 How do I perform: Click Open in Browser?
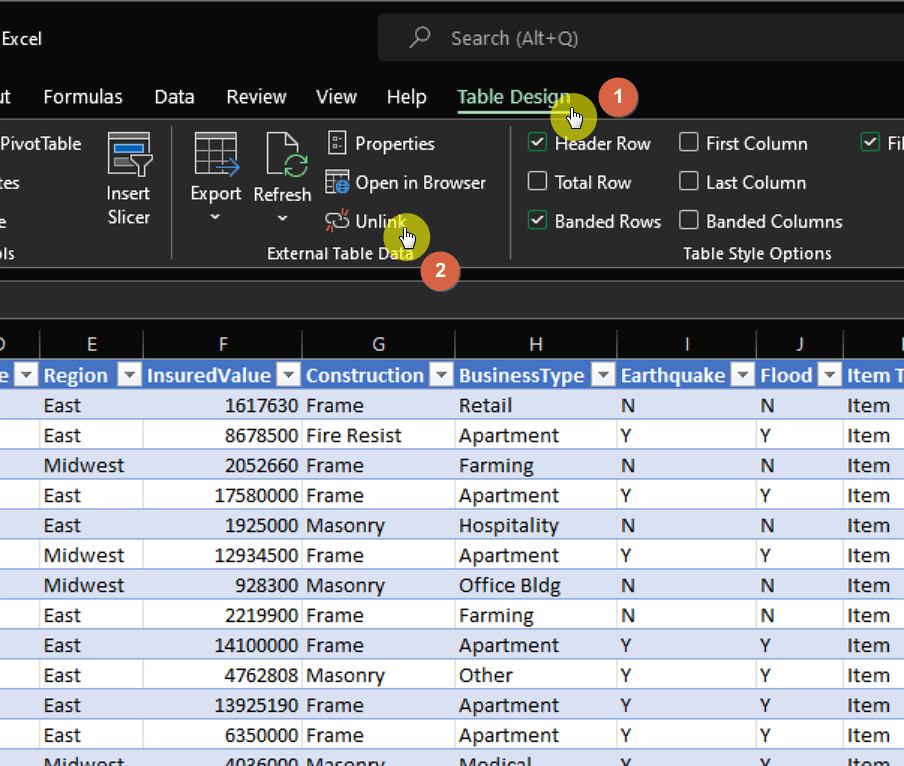(405, 183)
